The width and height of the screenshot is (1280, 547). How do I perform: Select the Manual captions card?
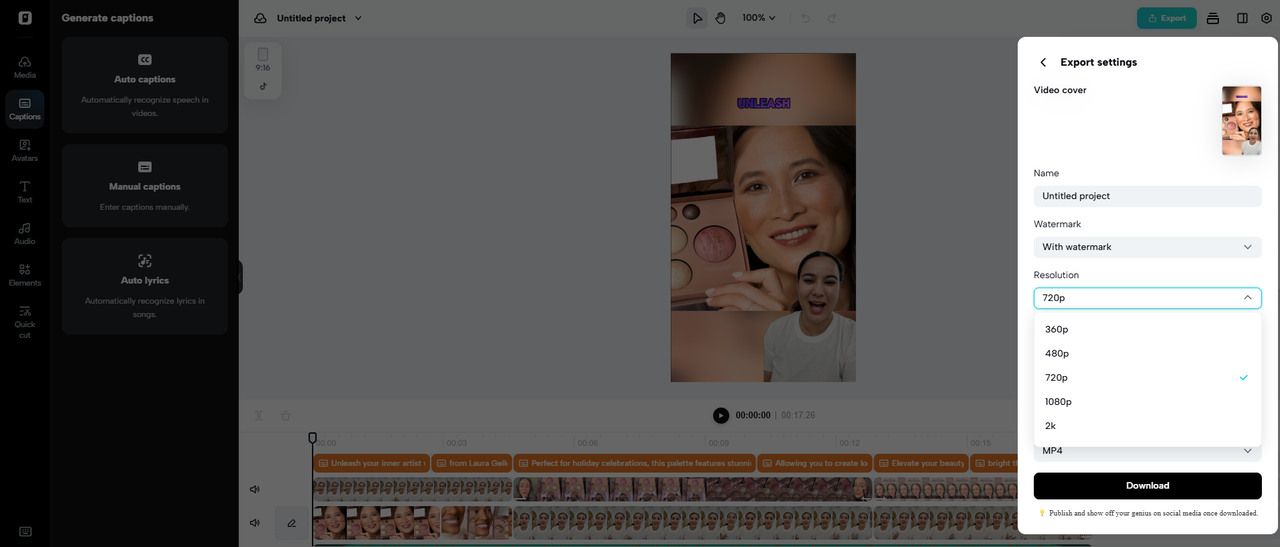[145, 186]
